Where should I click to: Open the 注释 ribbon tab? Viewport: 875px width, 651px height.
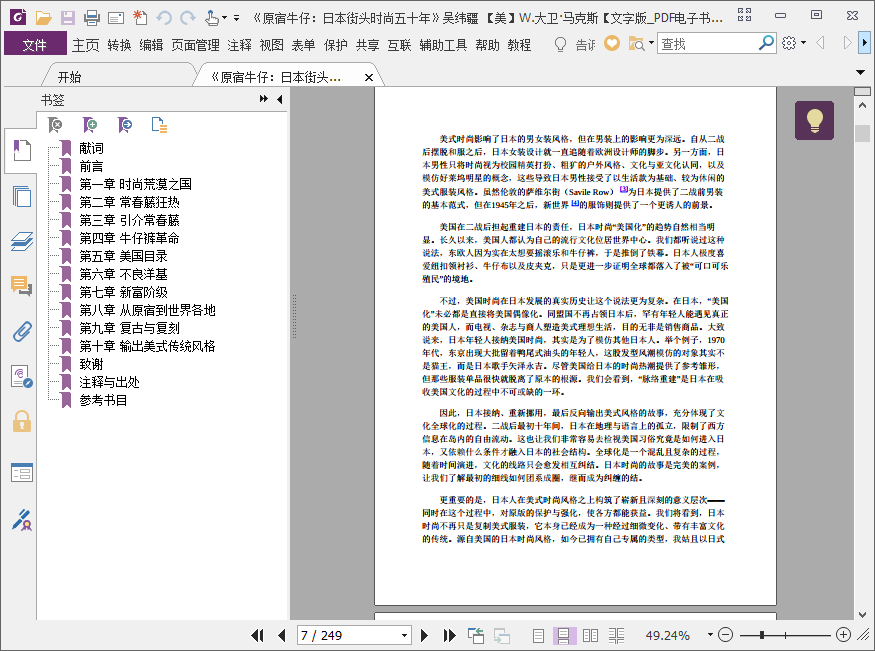(x=239, y=45)
